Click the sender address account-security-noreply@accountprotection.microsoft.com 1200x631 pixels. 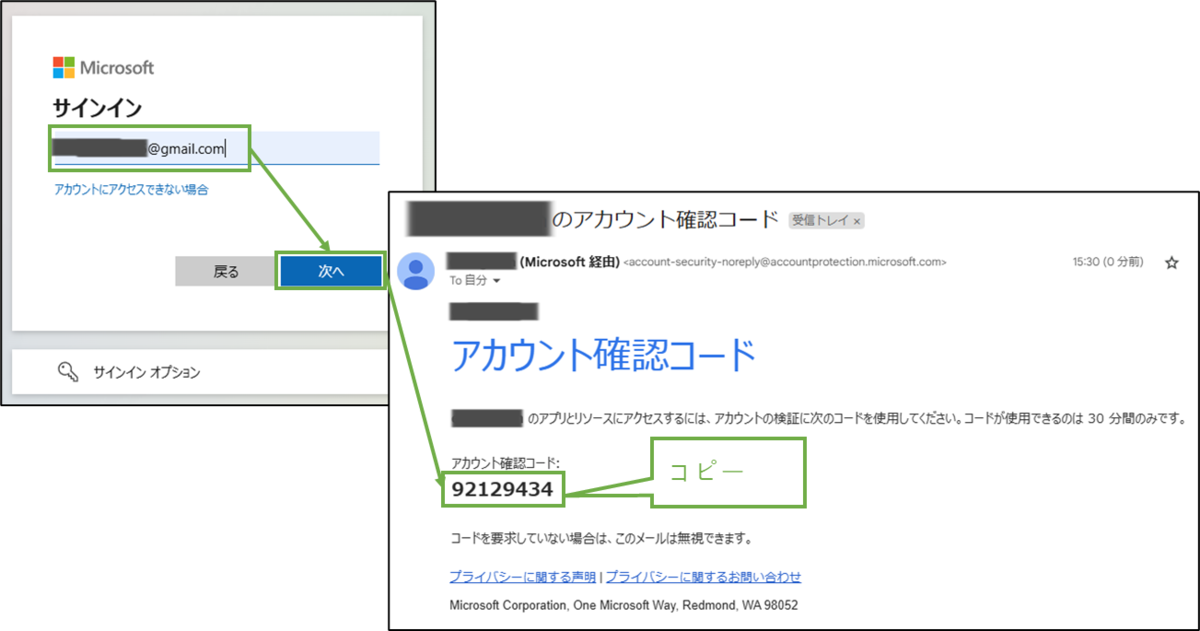click(x=784, y=262)
